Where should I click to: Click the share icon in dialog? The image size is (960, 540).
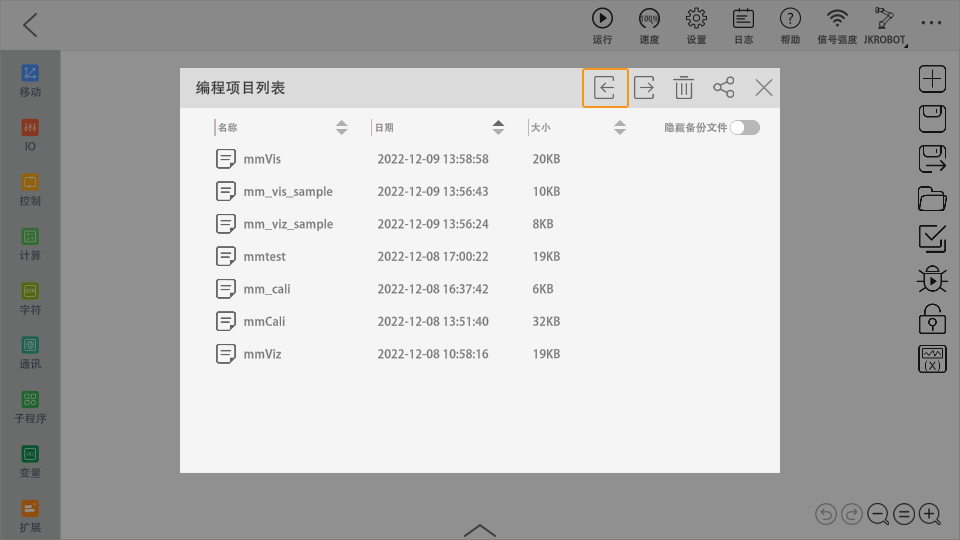(x=724, y=88)
